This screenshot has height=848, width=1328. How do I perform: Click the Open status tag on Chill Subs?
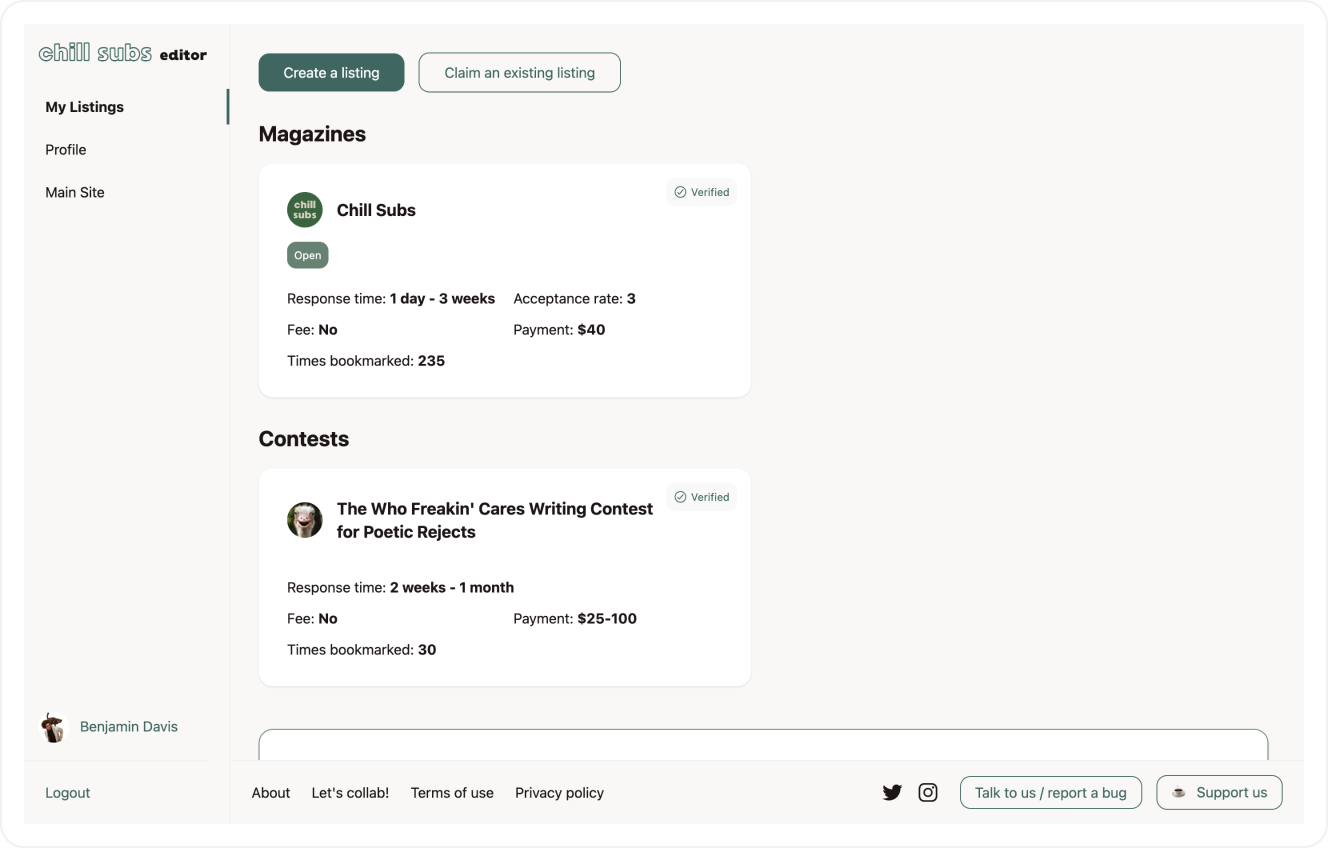click(x=308, y=255)
